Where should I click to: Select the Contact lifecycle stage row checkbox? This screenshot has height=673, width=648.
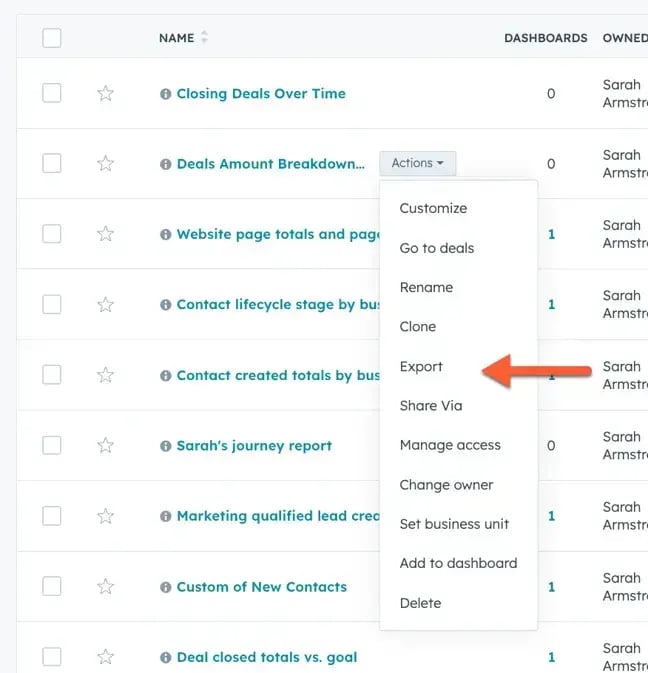51,304
